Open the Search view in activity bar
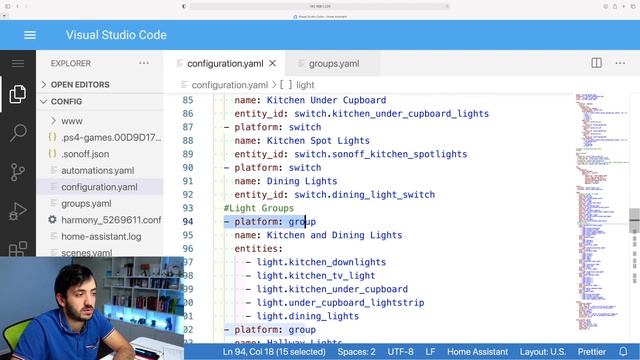The height and width of the screenshot is (360, 640). [x=18, y=133]
